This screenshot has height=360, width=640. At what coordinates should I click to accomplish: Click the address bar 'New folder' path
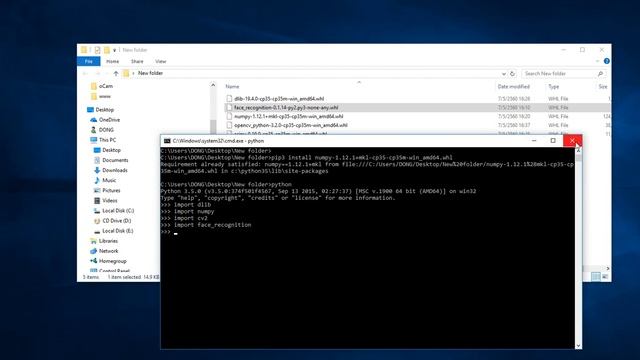click(x=150, y=73)
